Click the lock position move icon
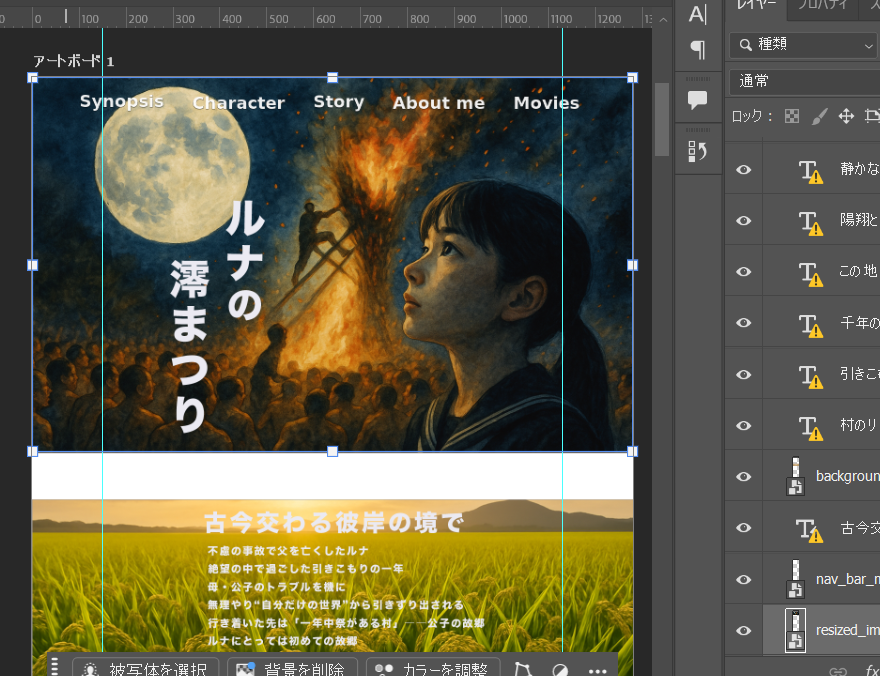 846,116
